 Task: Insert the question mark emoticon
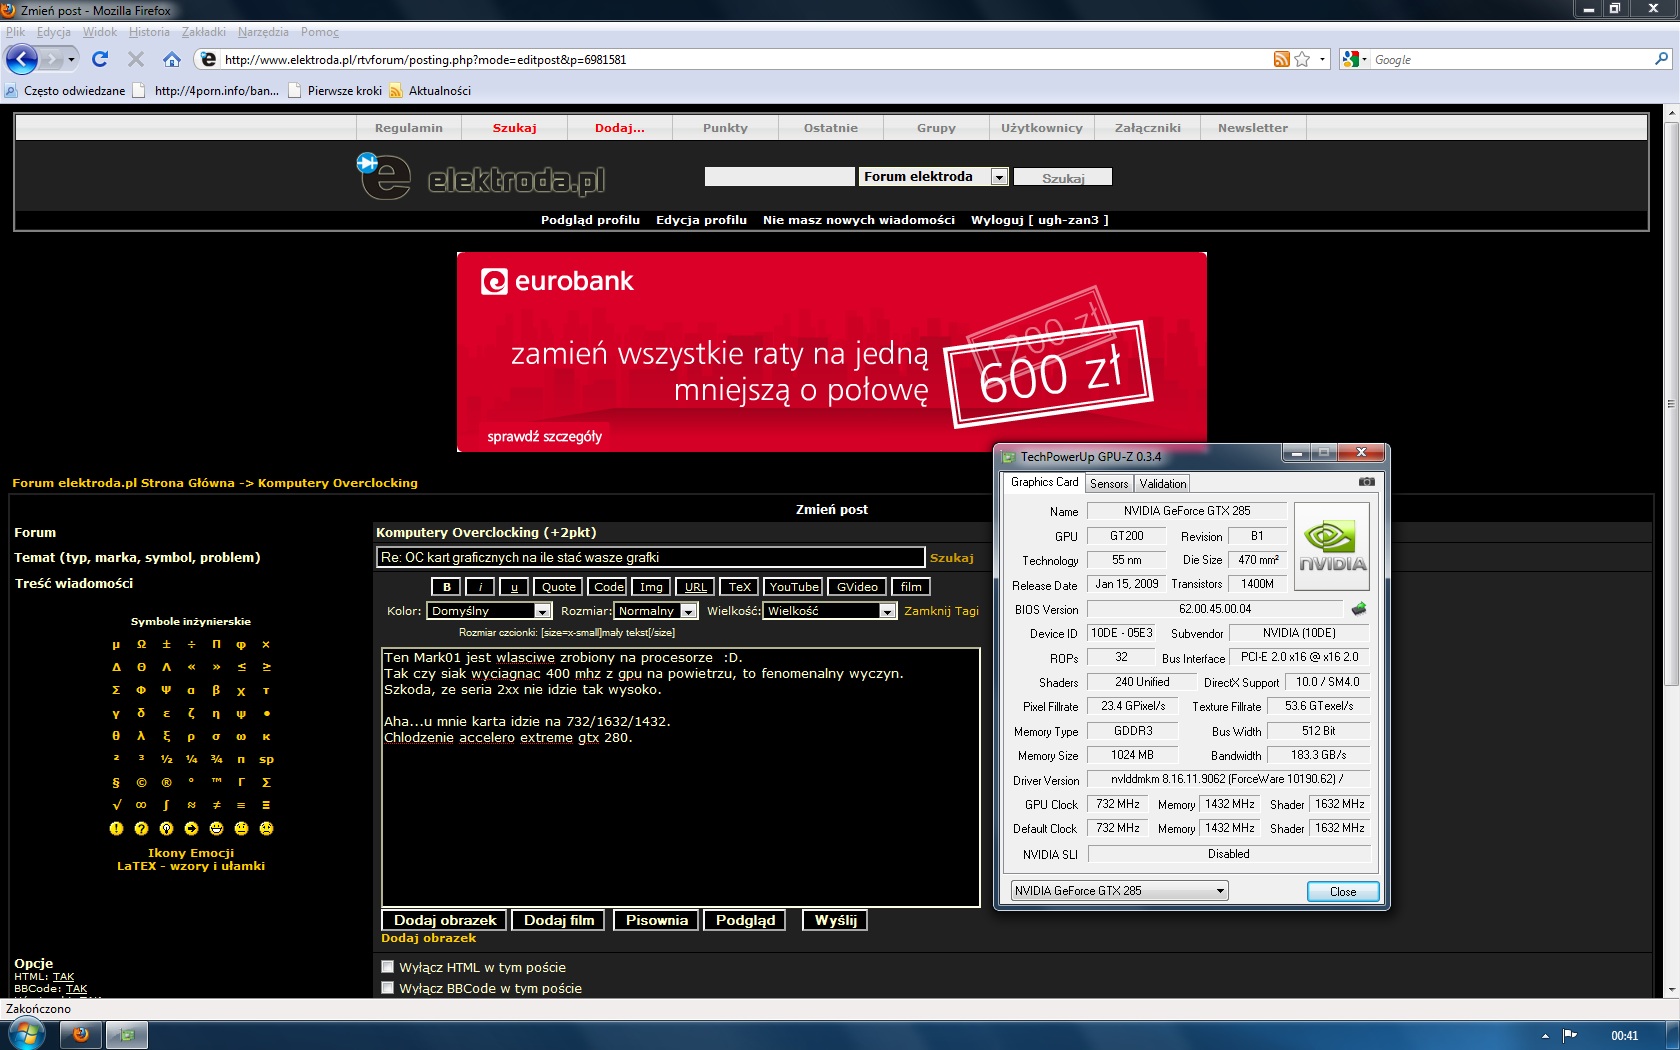[141, 828]
